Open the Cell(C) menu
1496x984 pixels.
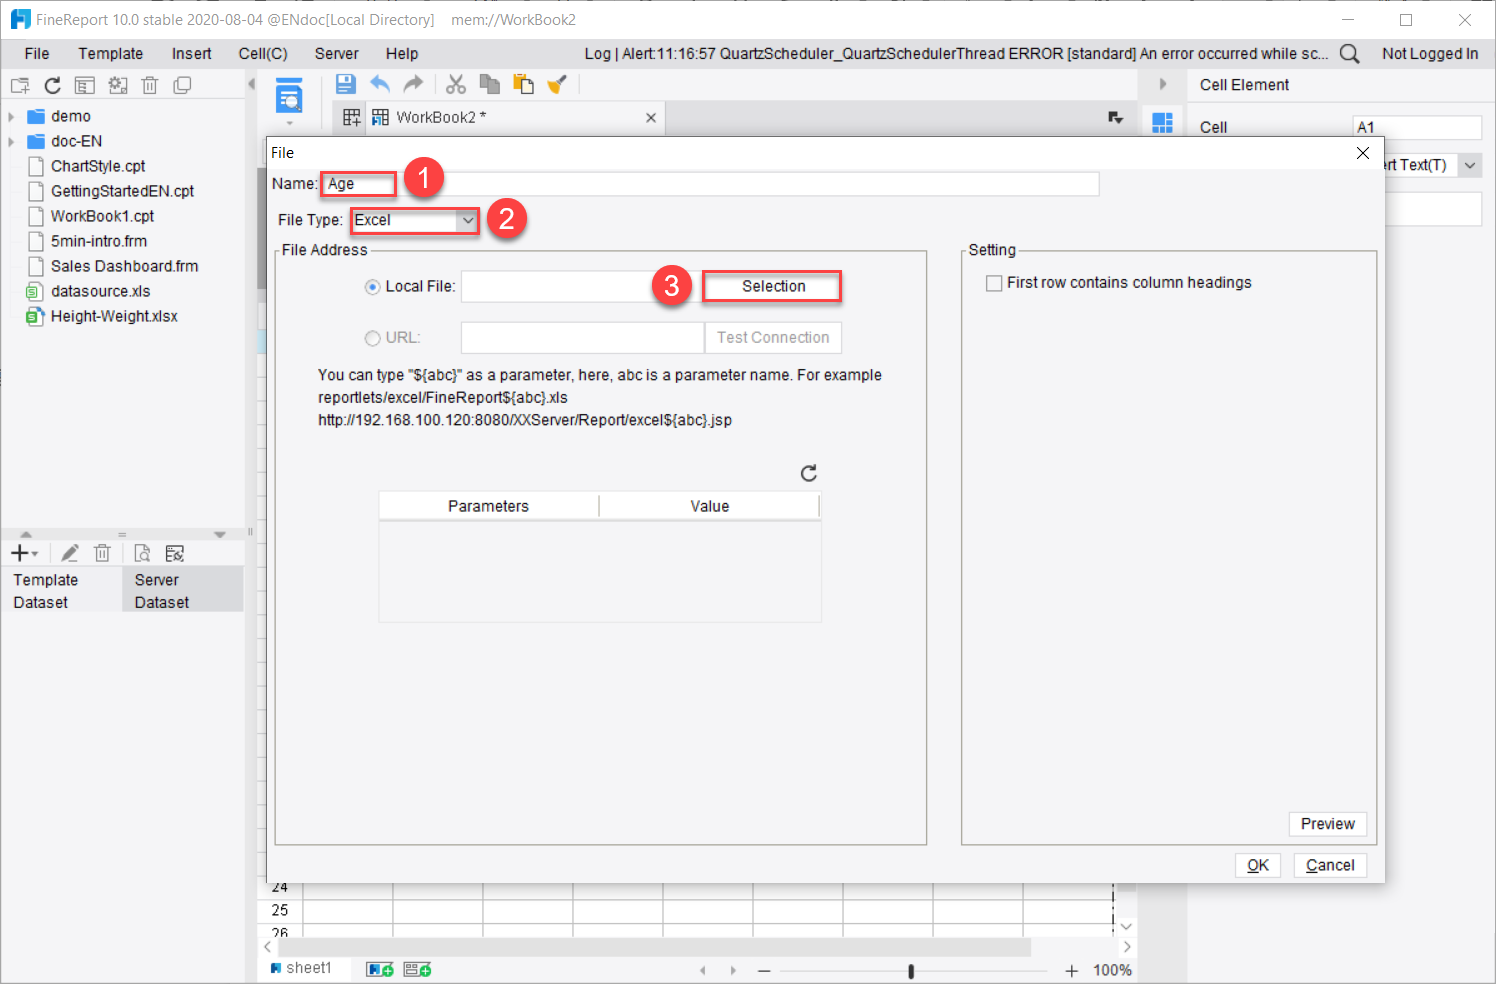coord(263,53)
